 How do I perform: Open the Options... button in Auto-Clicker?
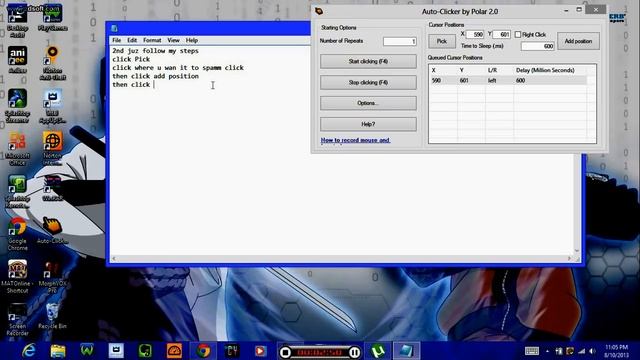tap(368, 103)
